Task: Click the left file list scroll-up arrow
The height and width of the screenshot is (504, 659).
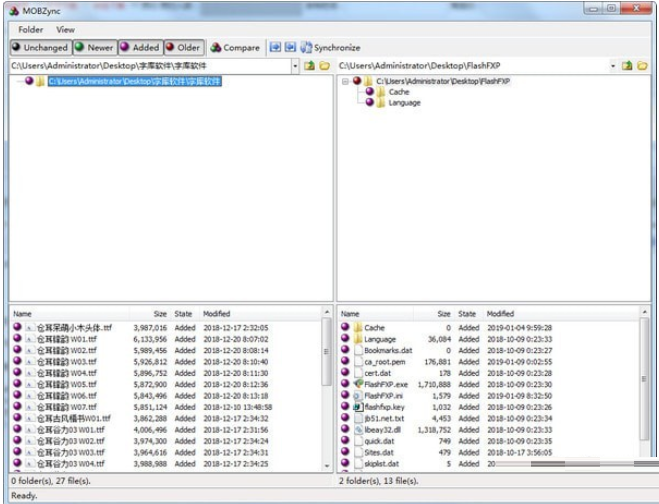Action: 327,312
